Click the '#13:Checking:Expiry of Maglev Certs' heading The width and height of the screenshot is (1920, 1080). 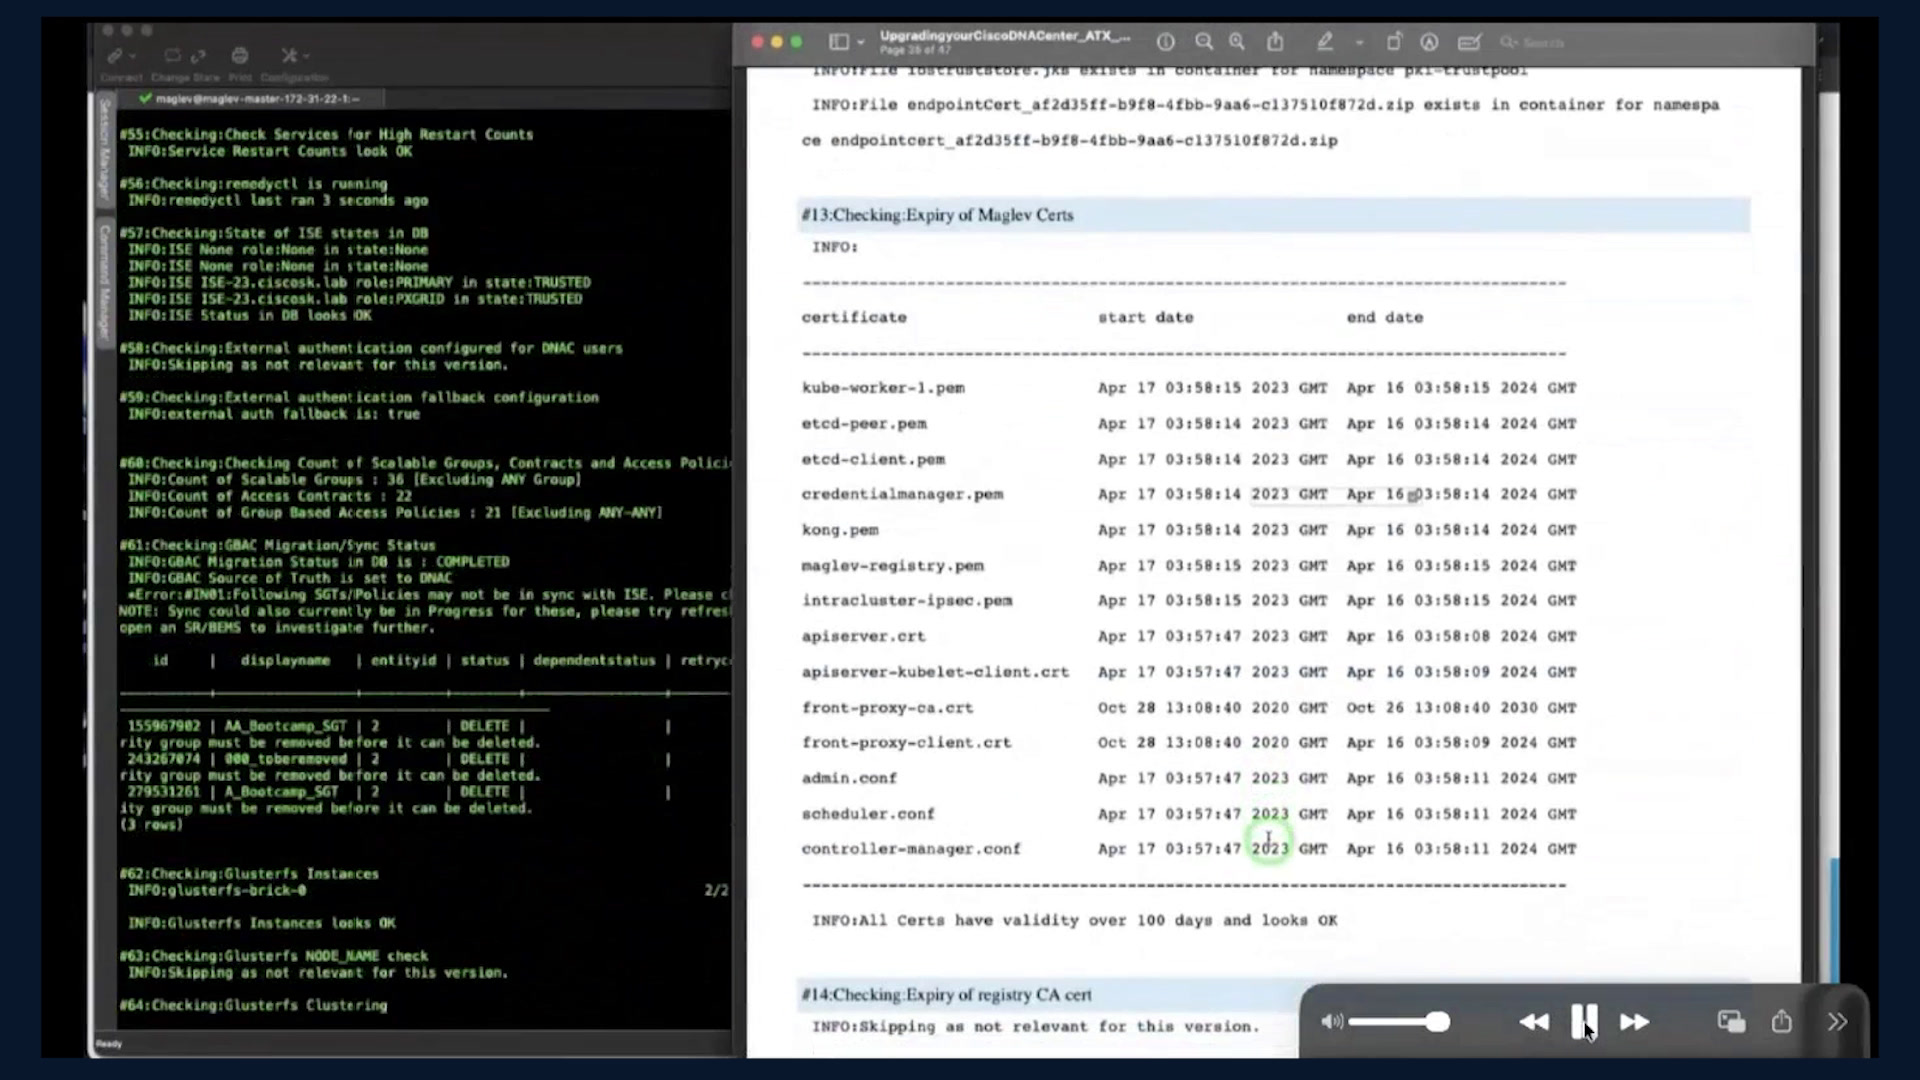coord(937,215)
